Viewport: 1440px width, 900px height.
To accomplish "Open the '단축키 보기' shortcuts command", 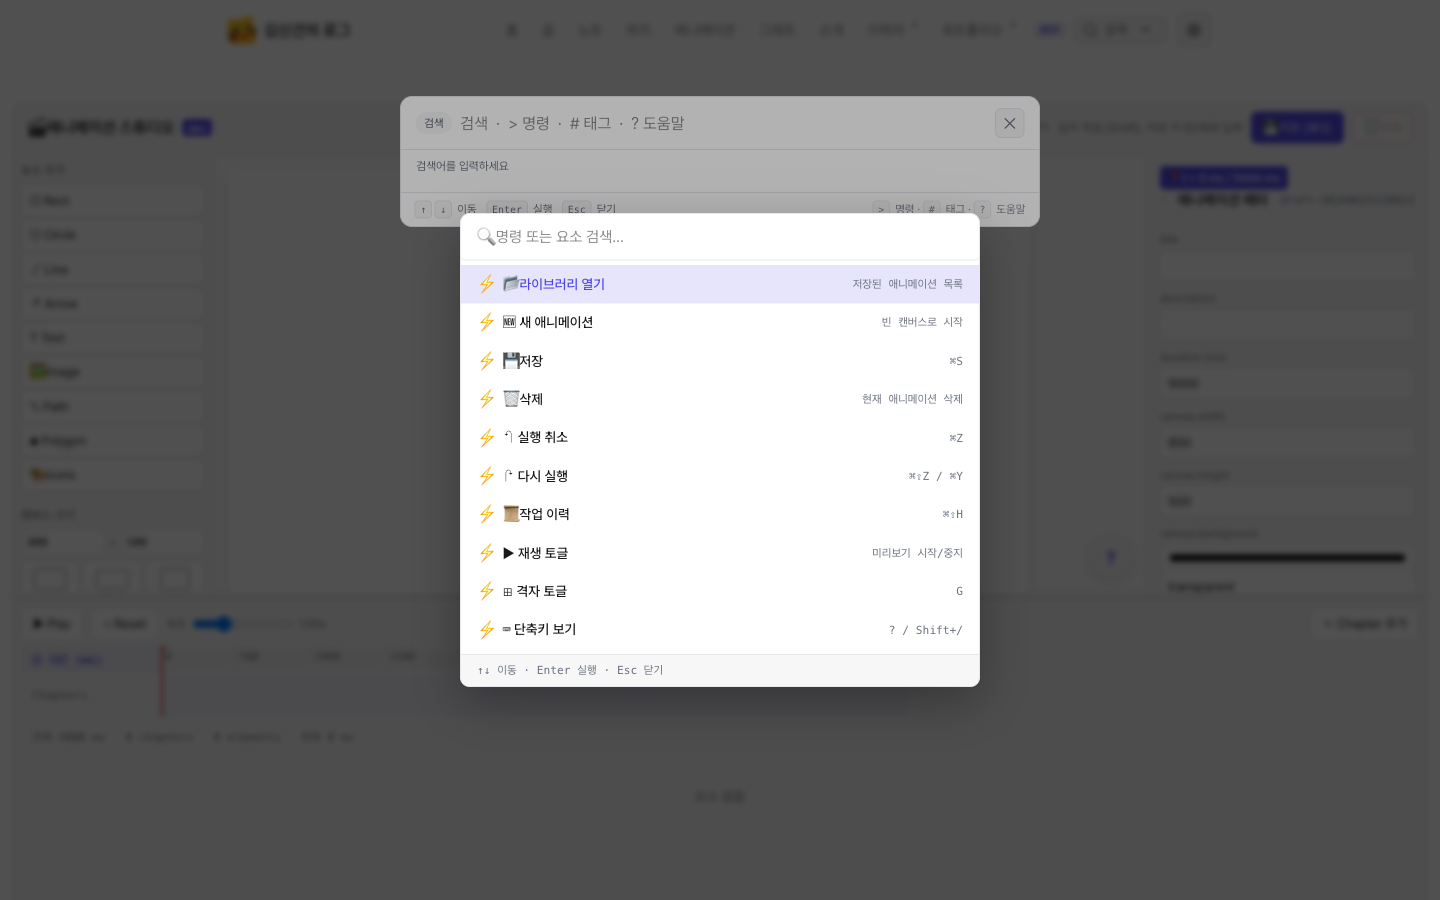I will tap(720, 629).
